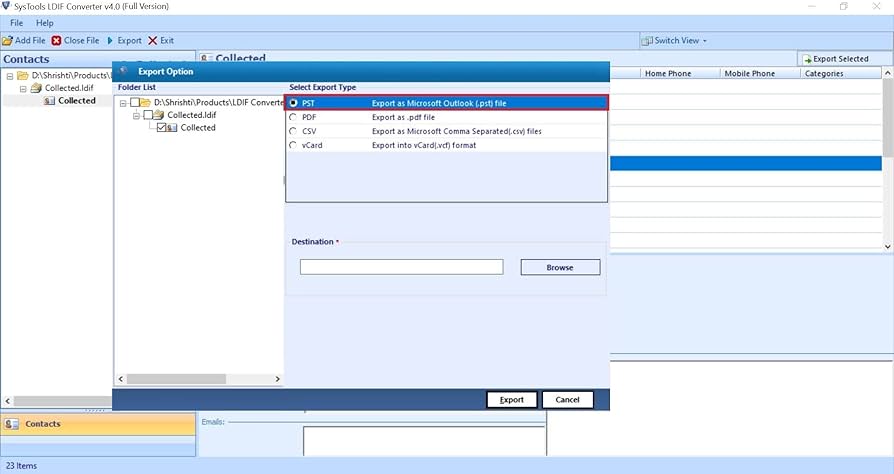Click the Exit red X icon

tap(152, 41)
